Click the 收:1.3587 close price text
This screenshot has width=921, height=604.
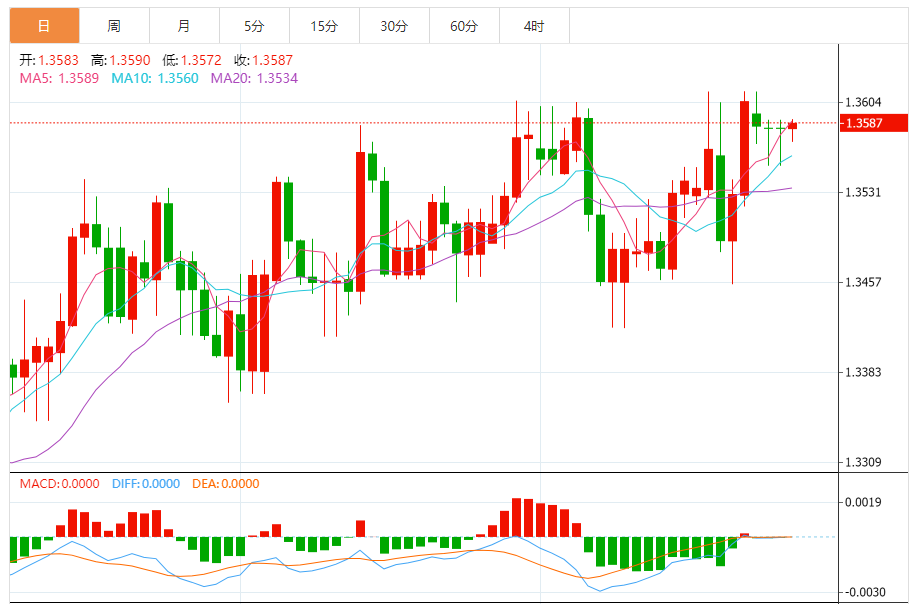click(263, 60)
